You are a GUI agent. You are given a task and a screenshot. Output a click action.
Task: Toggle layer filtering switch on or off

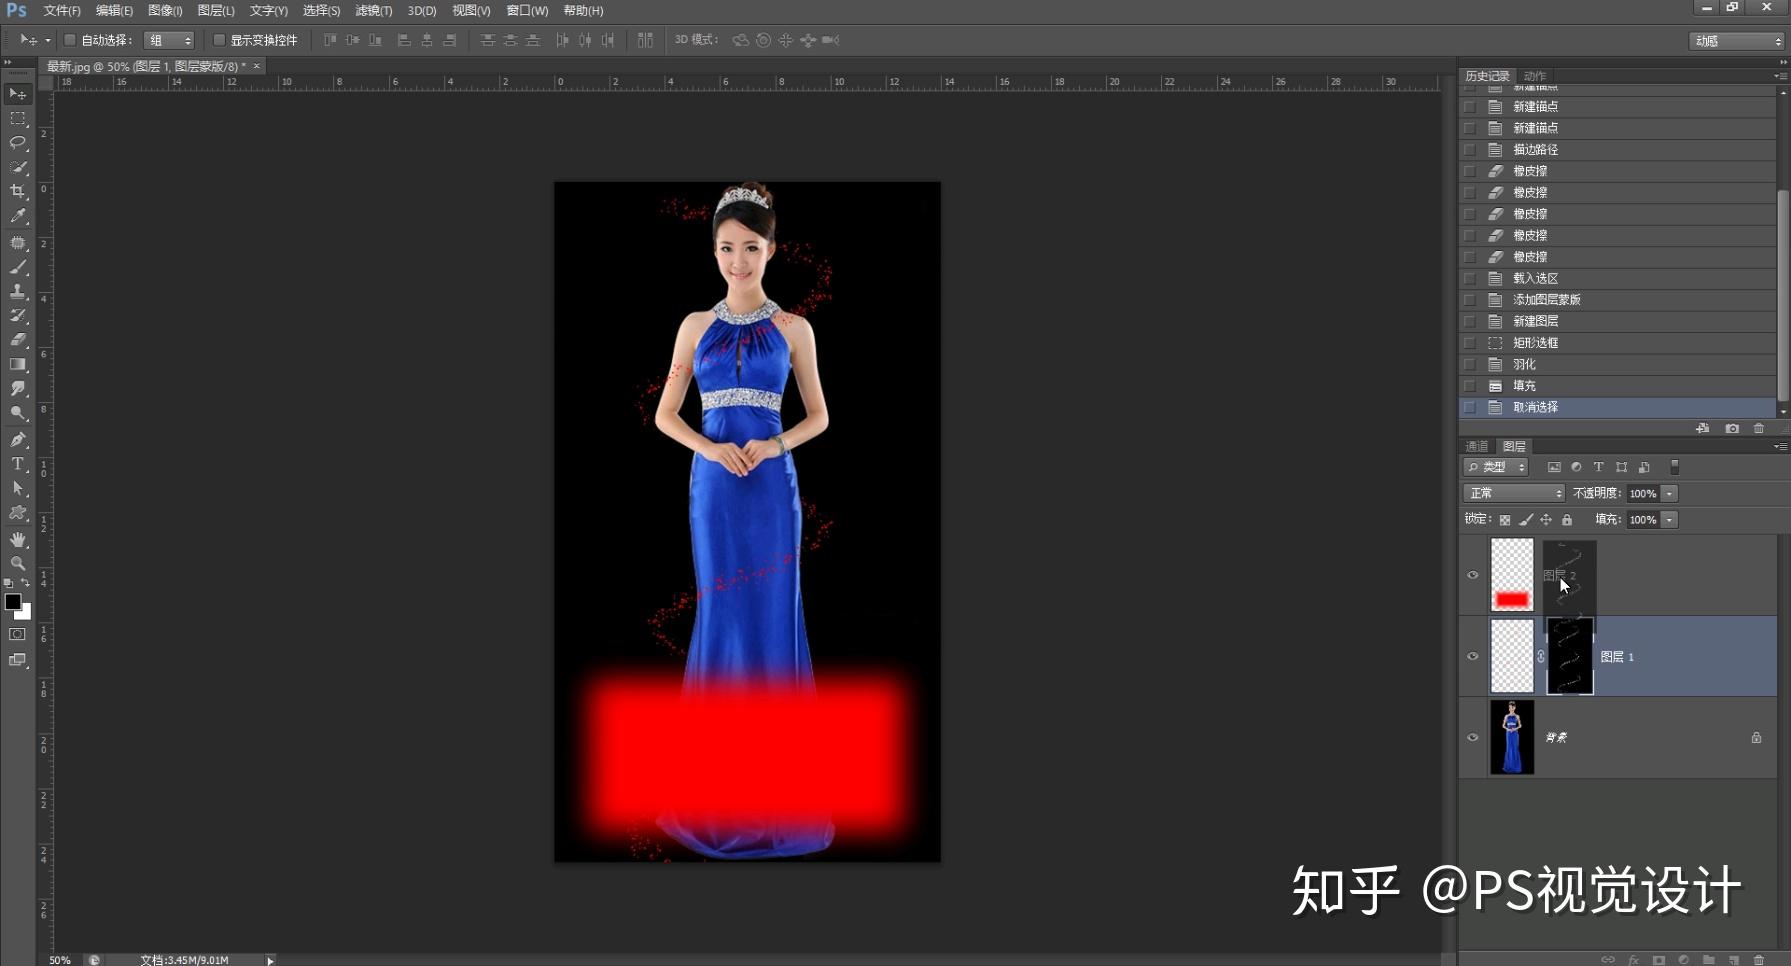(1675, 467)
